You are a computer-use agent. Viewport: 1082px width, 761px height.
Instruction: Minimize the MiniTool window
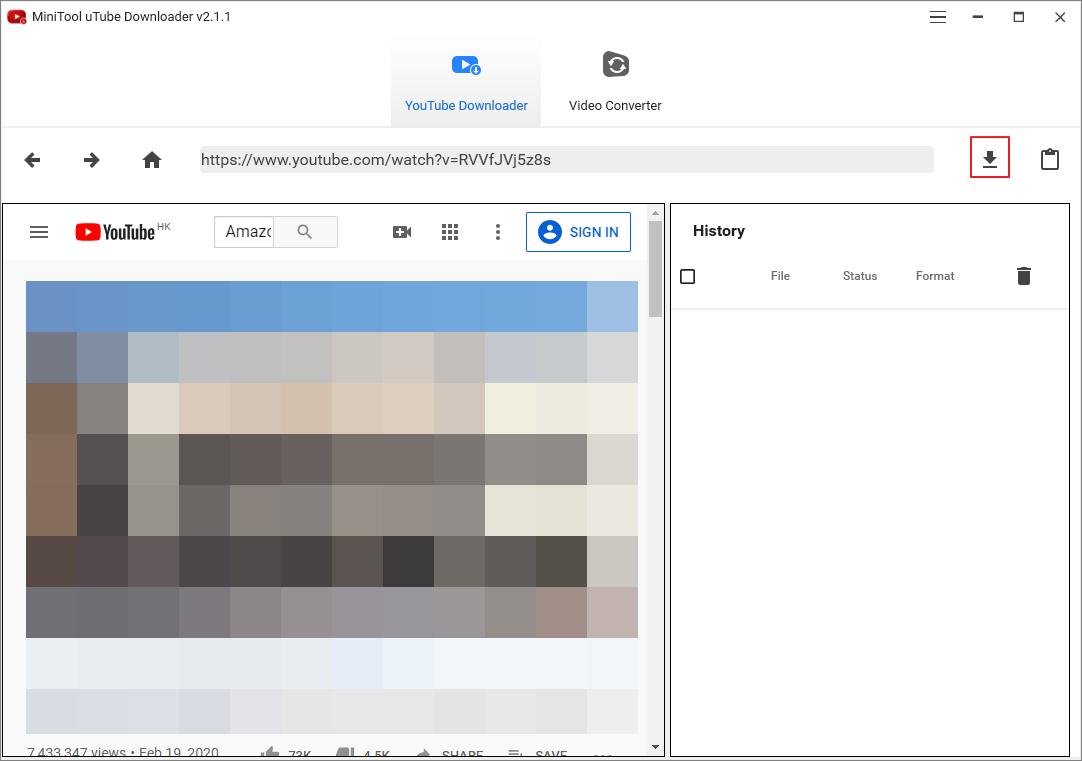coord(978,17)
